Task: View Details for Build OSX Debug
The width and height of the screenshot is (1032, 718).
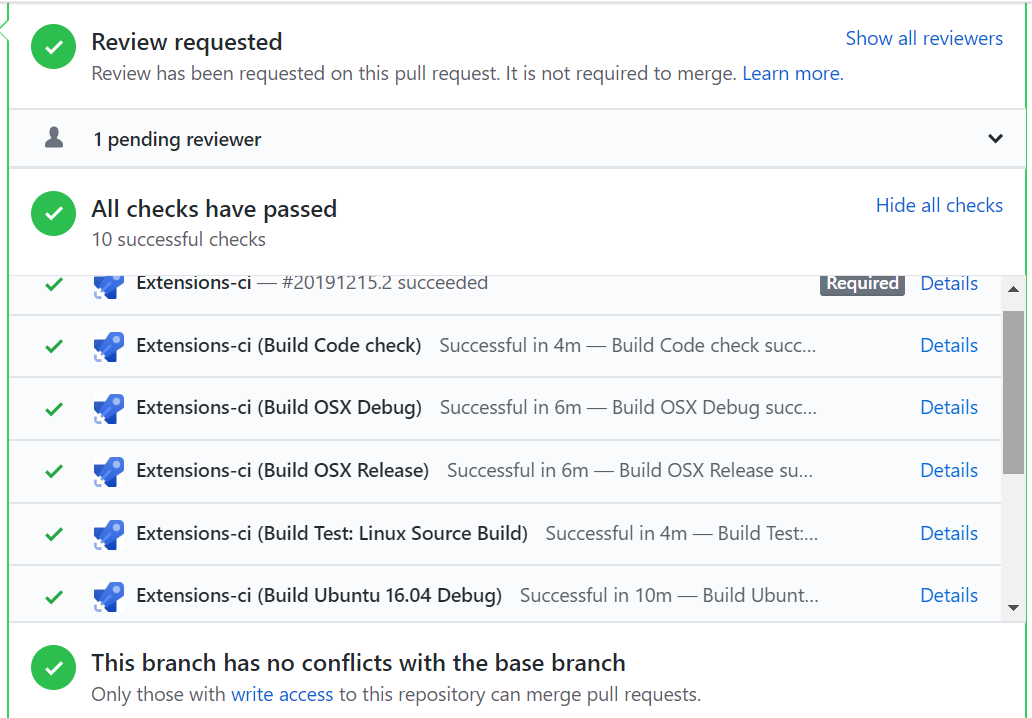Action: [x=948, y=407]
